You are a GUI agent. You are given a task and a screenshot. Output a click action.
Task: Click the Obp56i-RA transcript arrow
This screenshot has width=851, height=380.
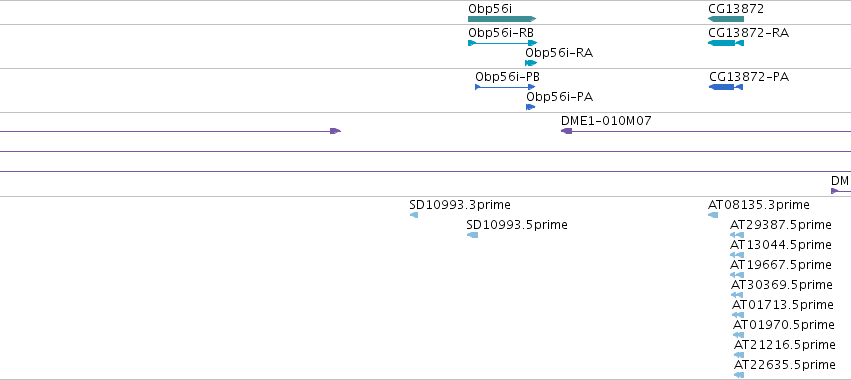(x=531, y=63)
